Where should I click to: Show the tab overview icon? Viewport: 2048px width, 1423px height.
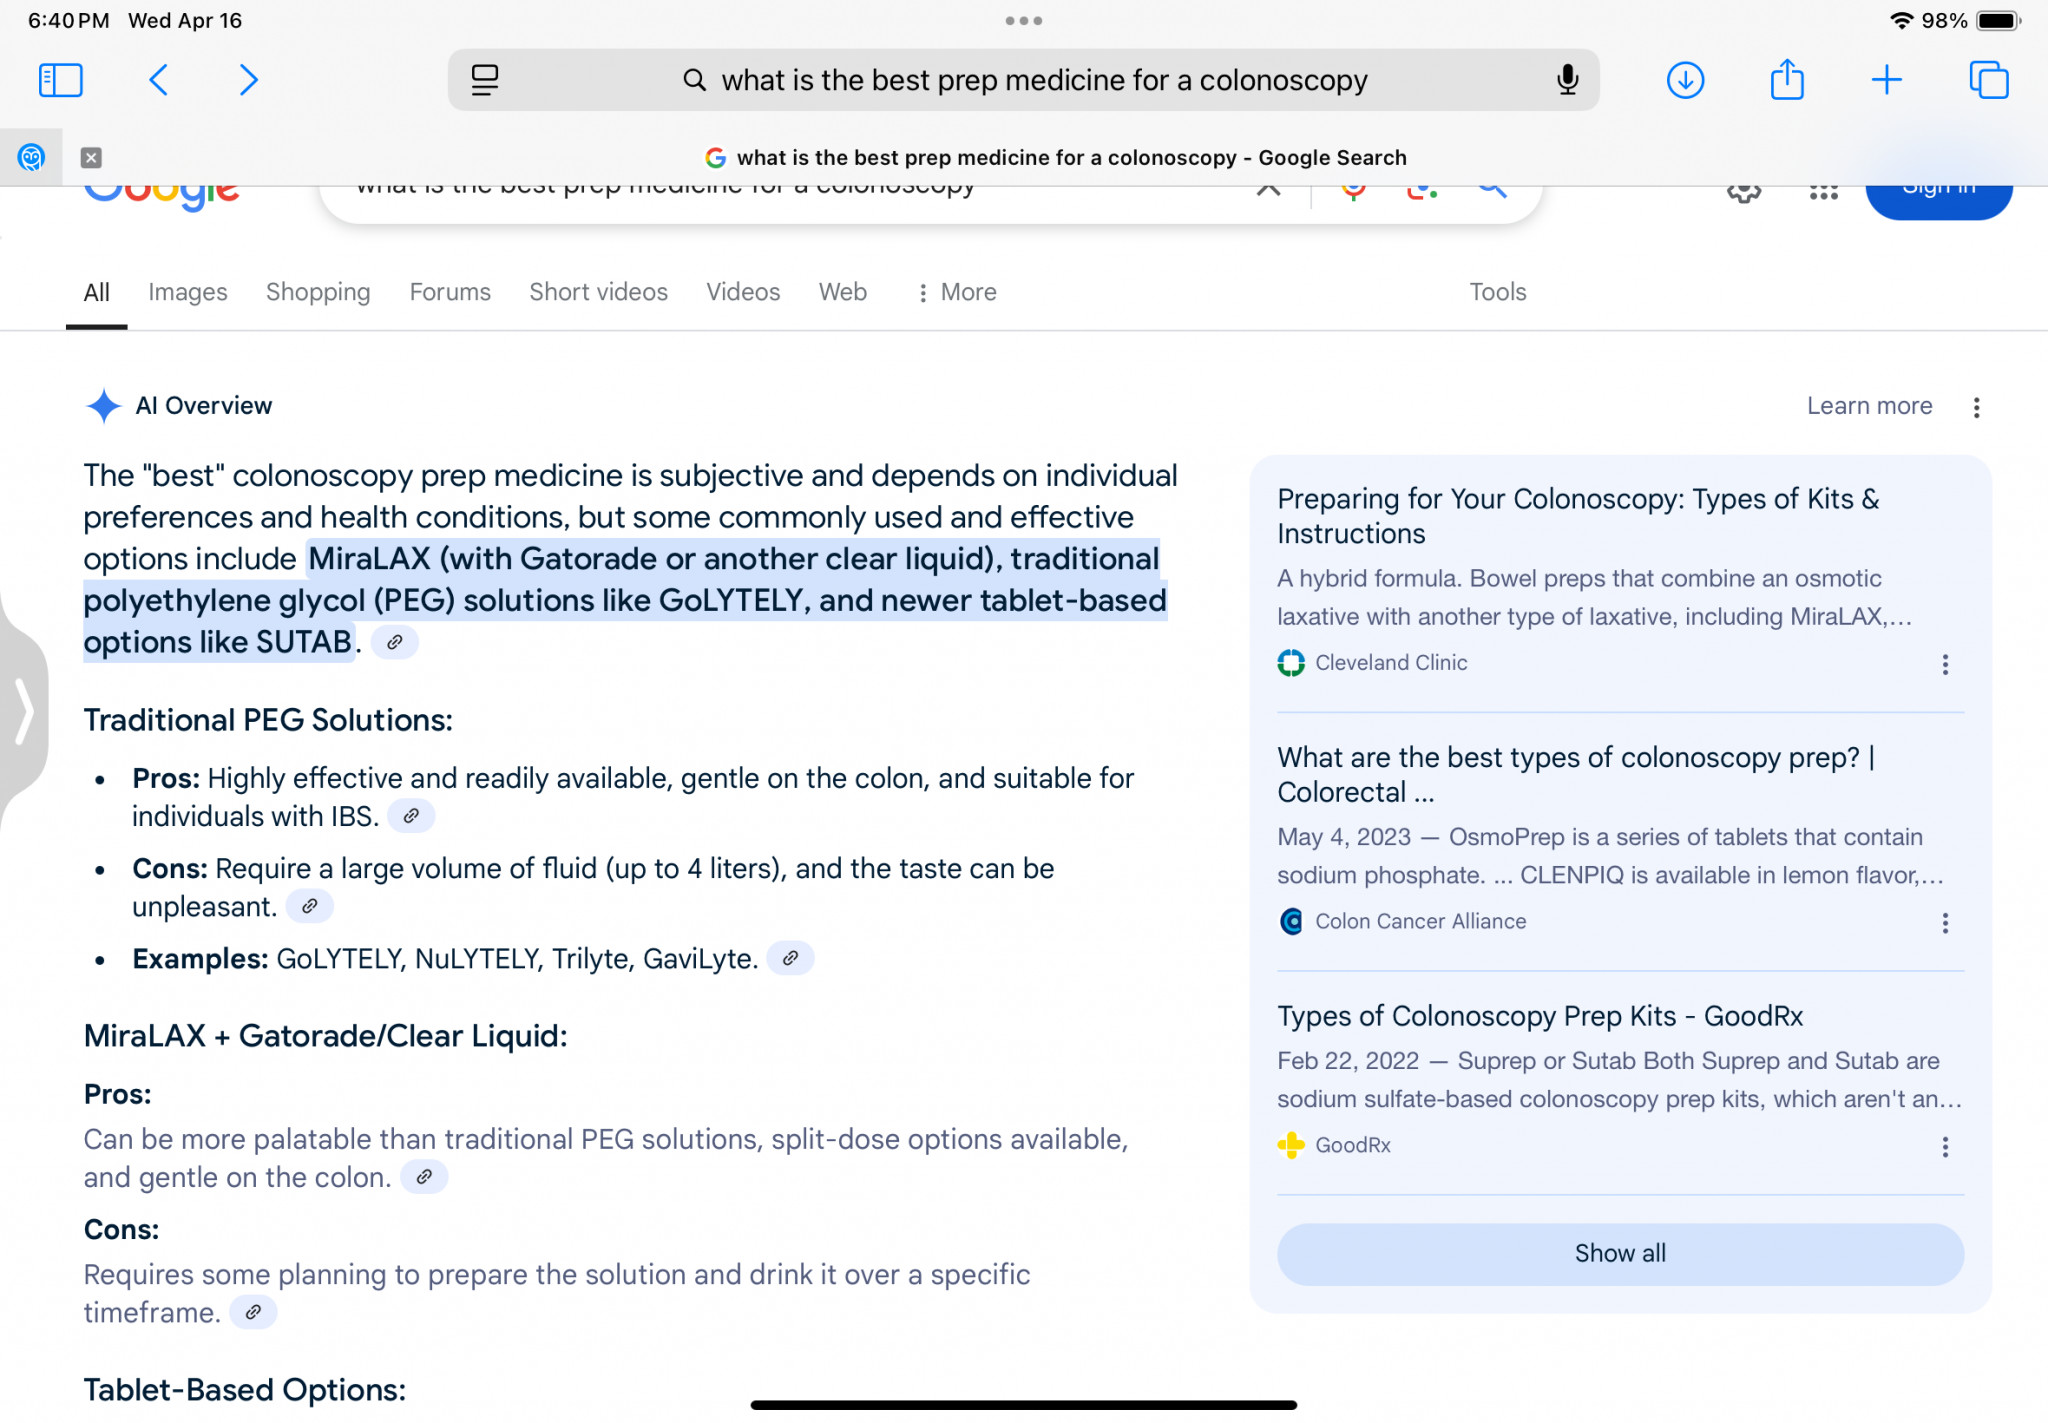pos(1988,80)
